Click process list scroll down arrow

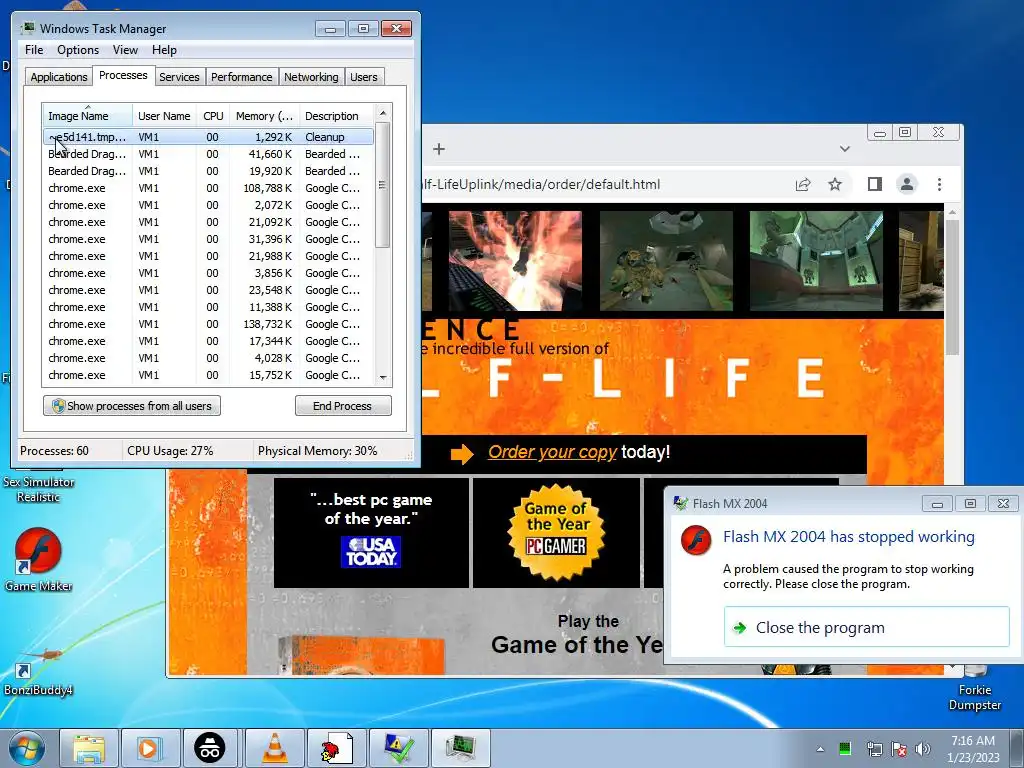(x=383, y=377)
